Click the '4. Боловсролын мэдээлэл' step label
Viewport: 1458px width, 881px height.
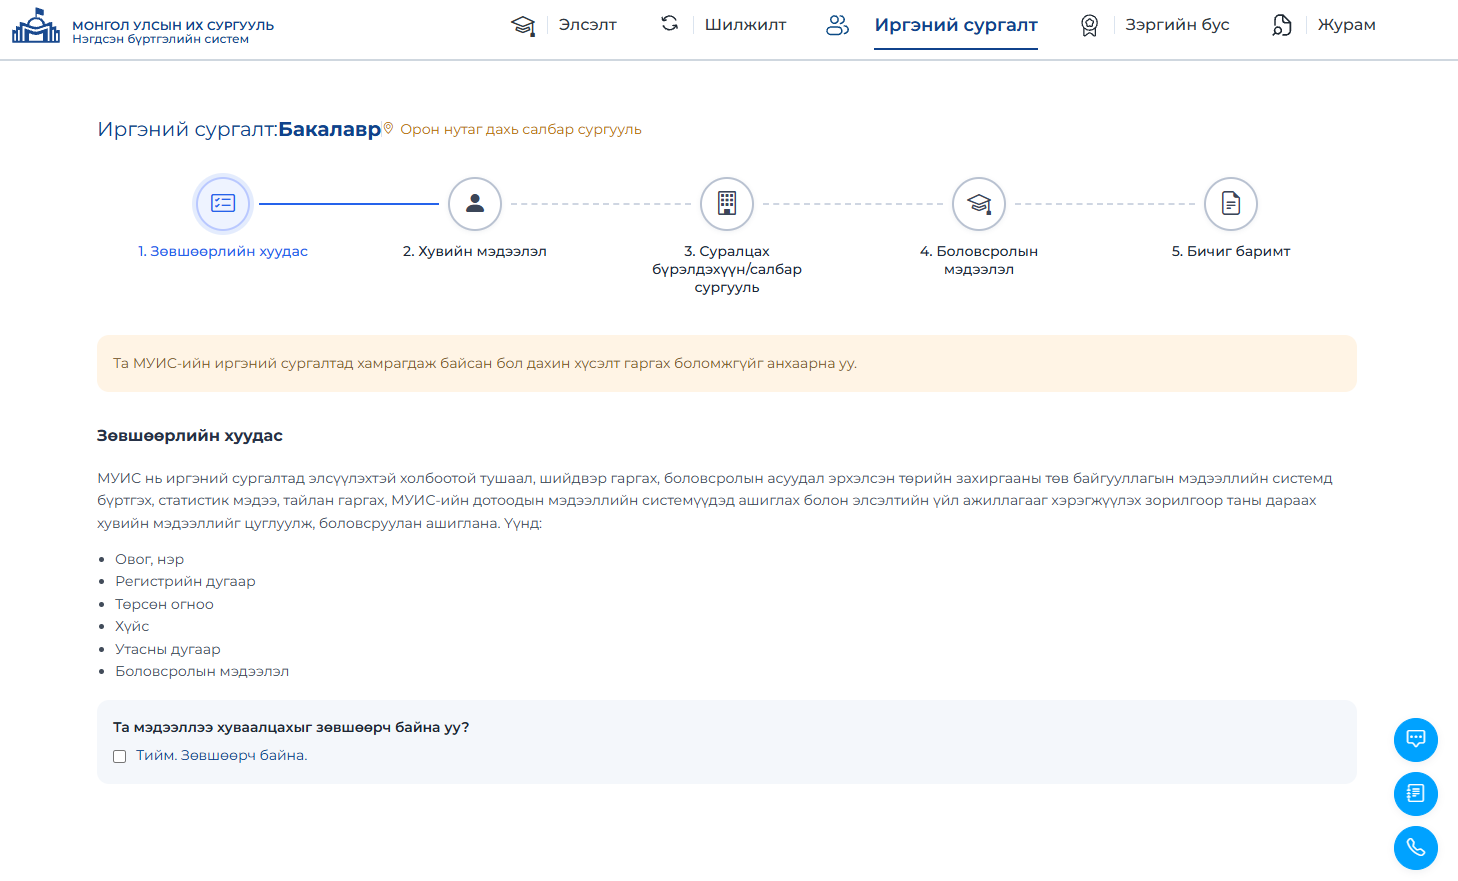coord(979,260)
